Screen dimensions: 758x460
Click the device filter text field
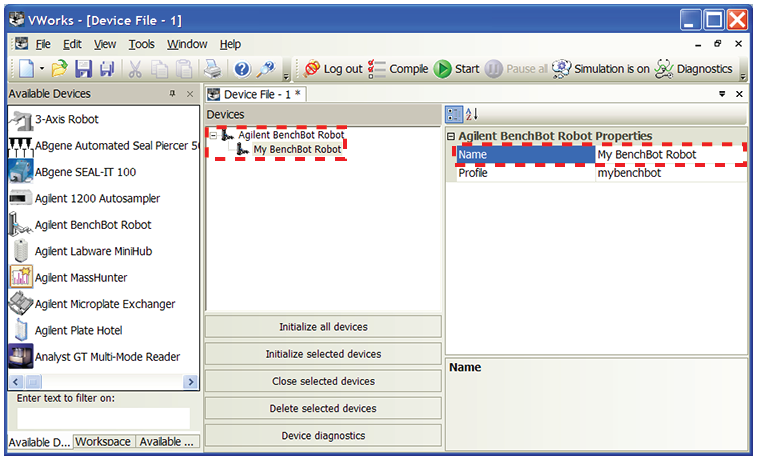[x=103, y=418]
